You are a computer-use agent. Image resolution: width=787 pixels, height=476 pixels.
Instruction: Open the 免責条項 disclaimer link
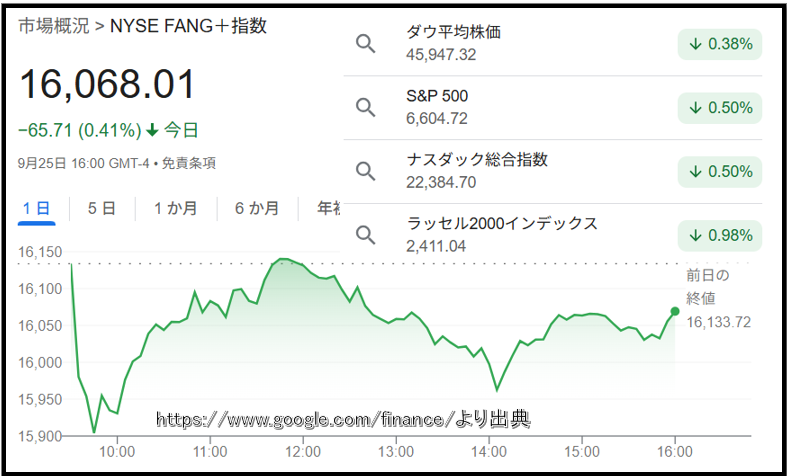coord(188,163)
